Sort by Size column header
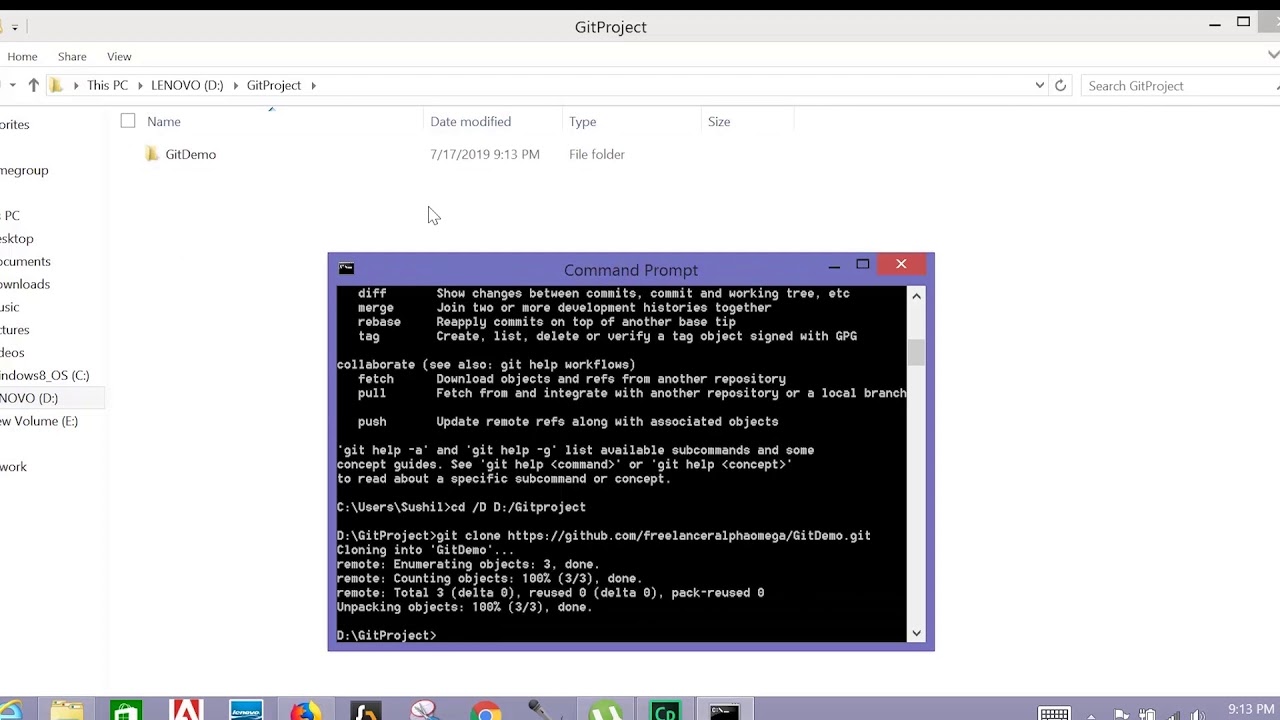Image resolution: width=1280 pixels, height=720 pixels. 719,122
